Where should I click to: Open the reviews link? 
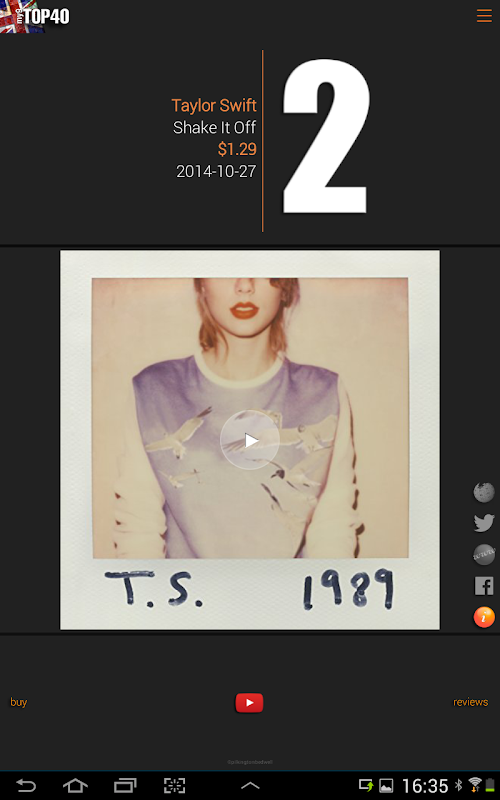click(470, 702)
